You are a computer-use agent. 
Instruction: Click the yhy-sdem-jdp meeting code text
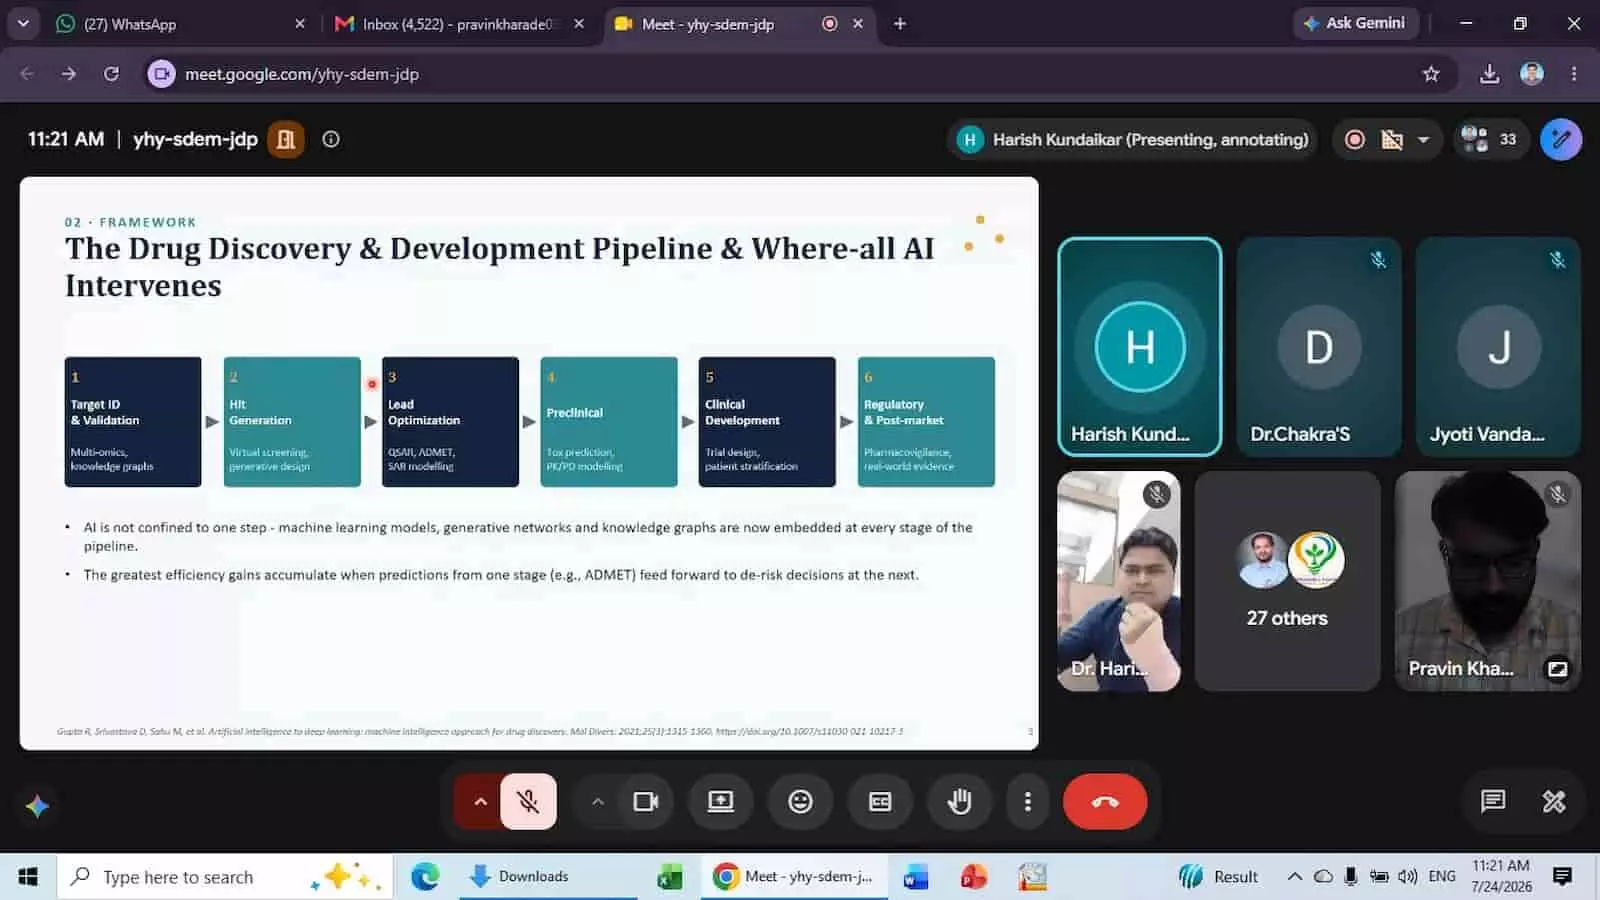(x=195, y=139)
